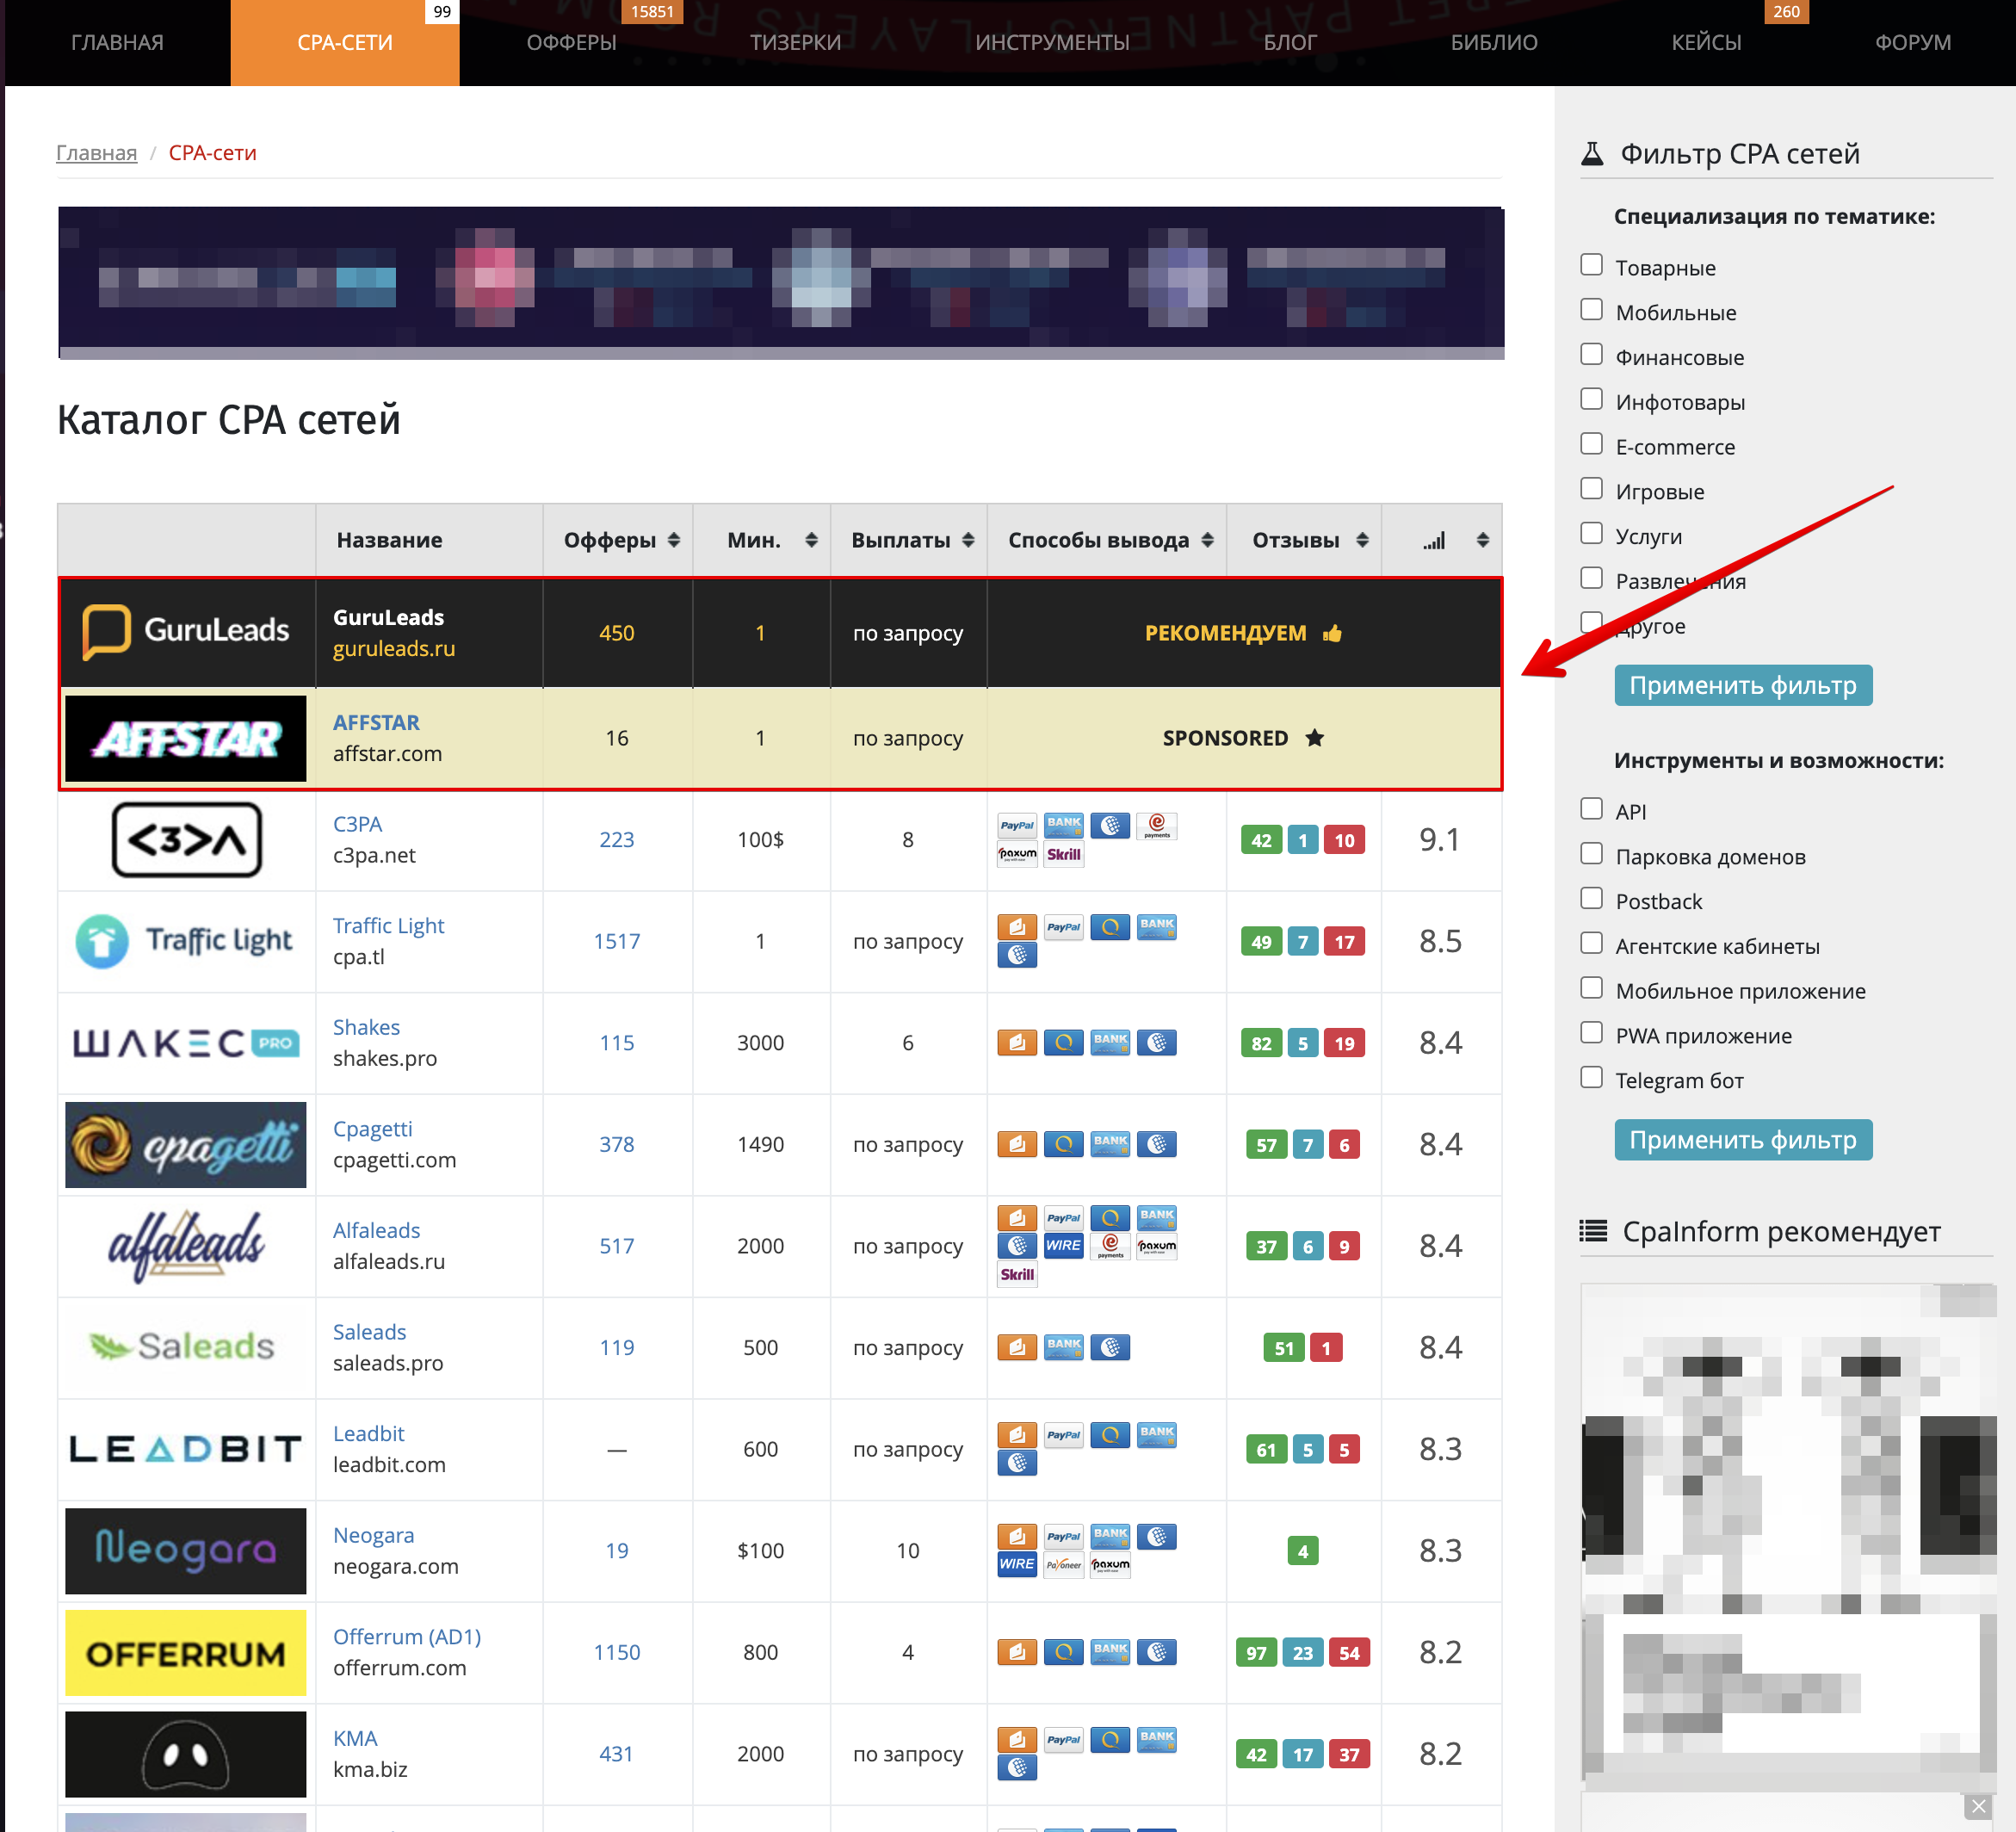Toggle the Telegram бот checkbox
The height and width of the screenshot is (1832, 2016).
click(x=1591, y=1078)
